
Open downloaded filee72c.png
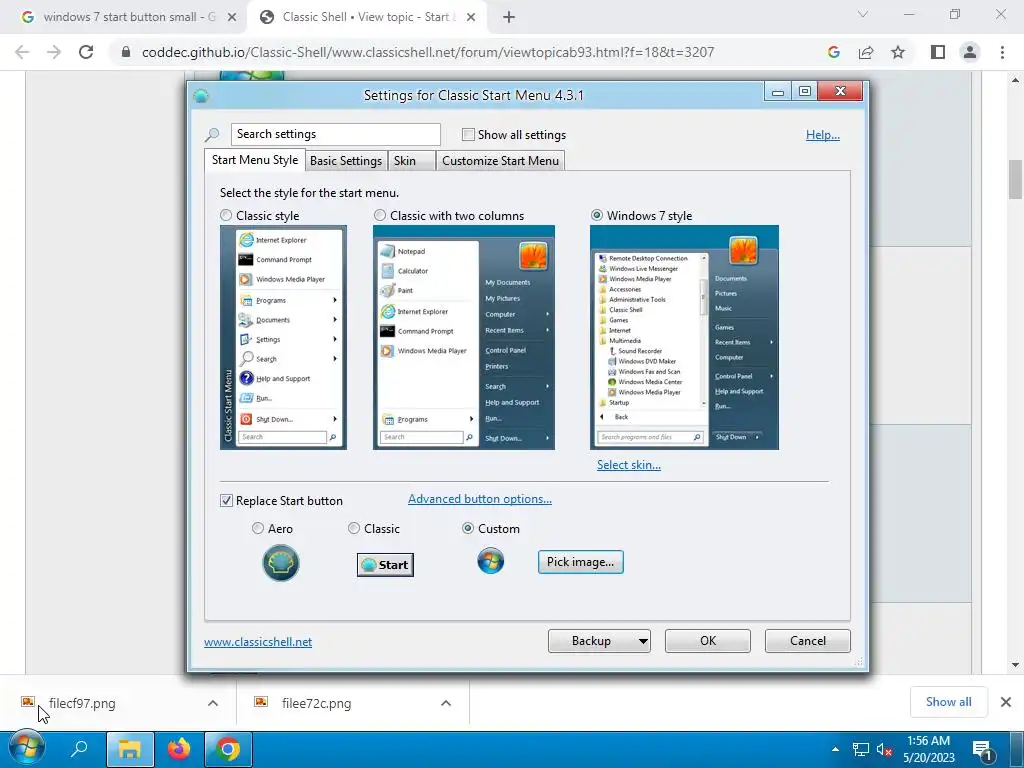point(316,703)
